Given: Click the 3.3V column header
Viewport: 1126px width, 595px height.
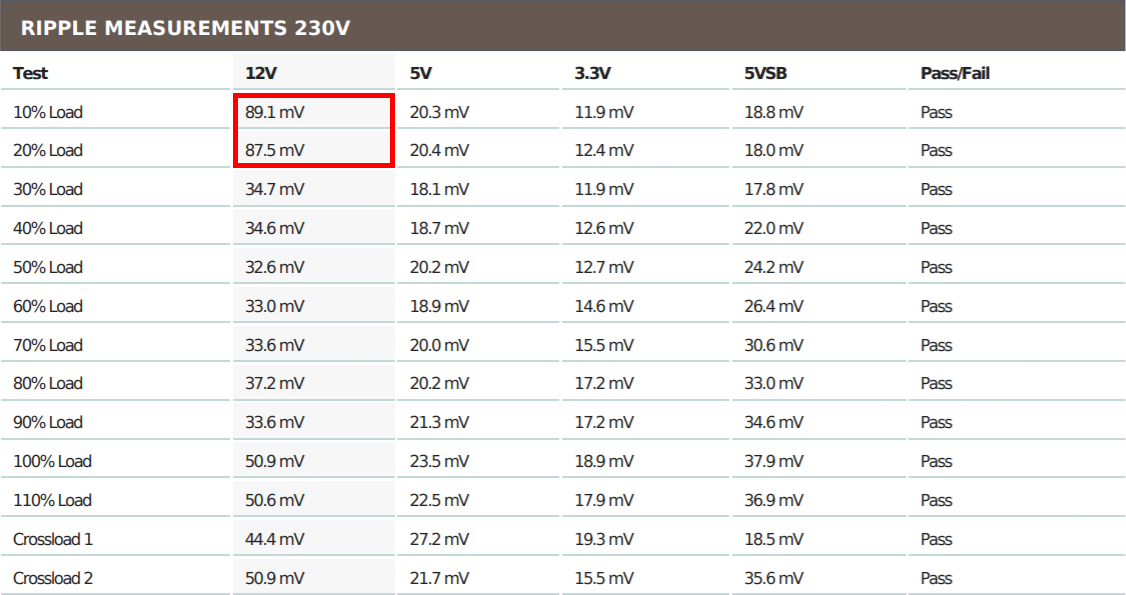Looking at the screenshot, I should pyautogui.click(x=592, y=73).
